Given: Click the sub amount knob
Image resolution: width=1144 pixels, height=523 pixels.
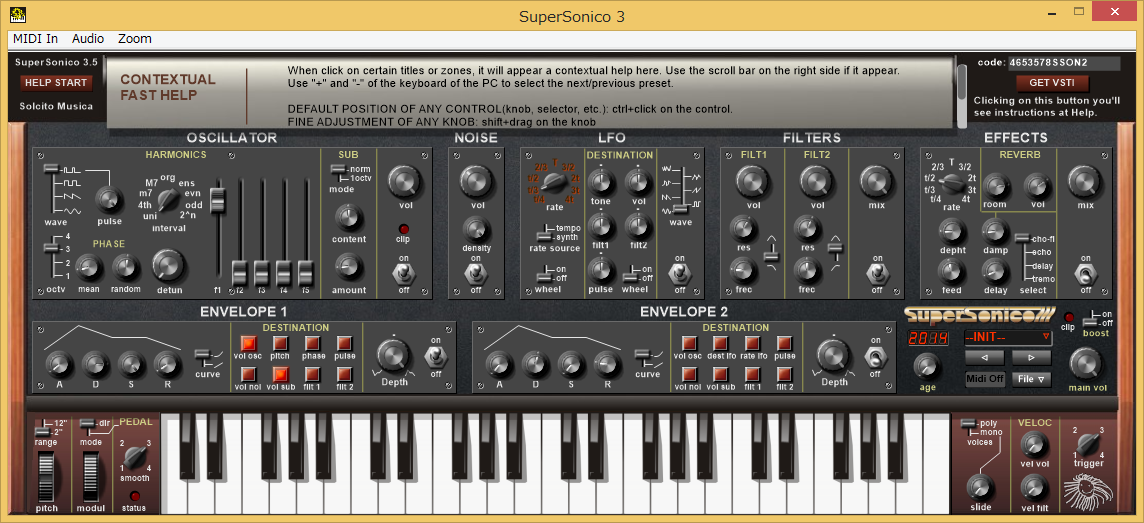Looking at the screenshot, I should pyautogui.click(x=349, y=268).
